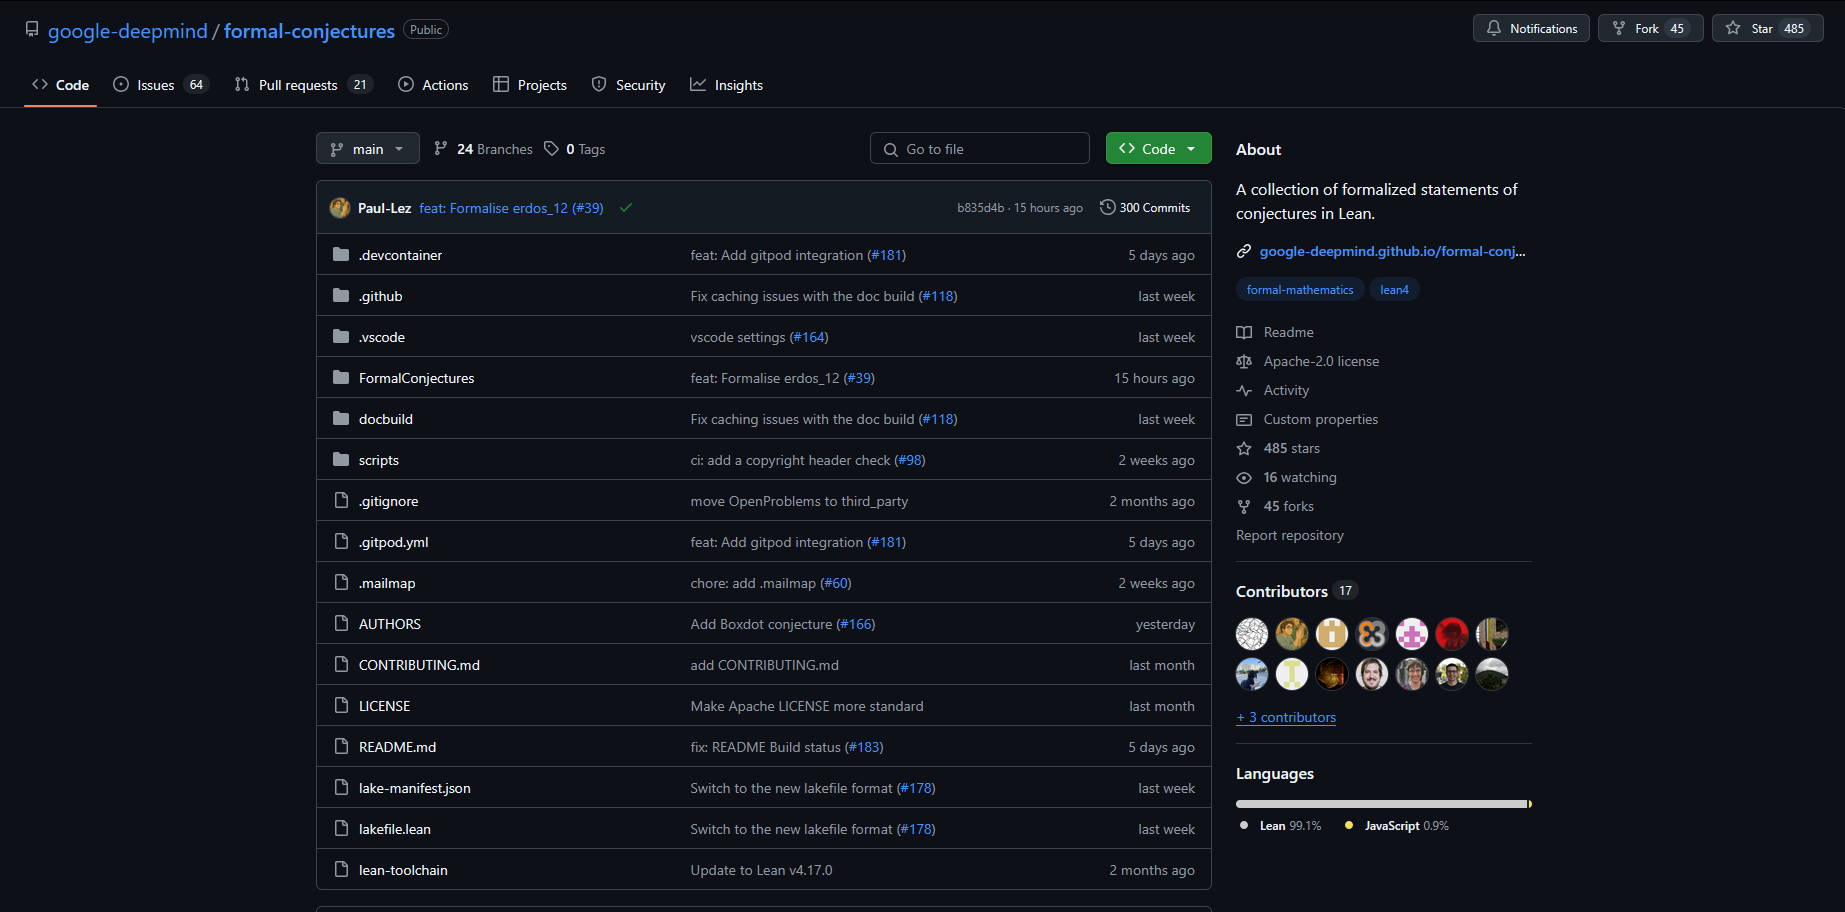This screenshot has height=912, width=1845.
Task: Open commit 'Update to Lean v4.17.0'
Action: pyautogui.click(x=761, y=870)
